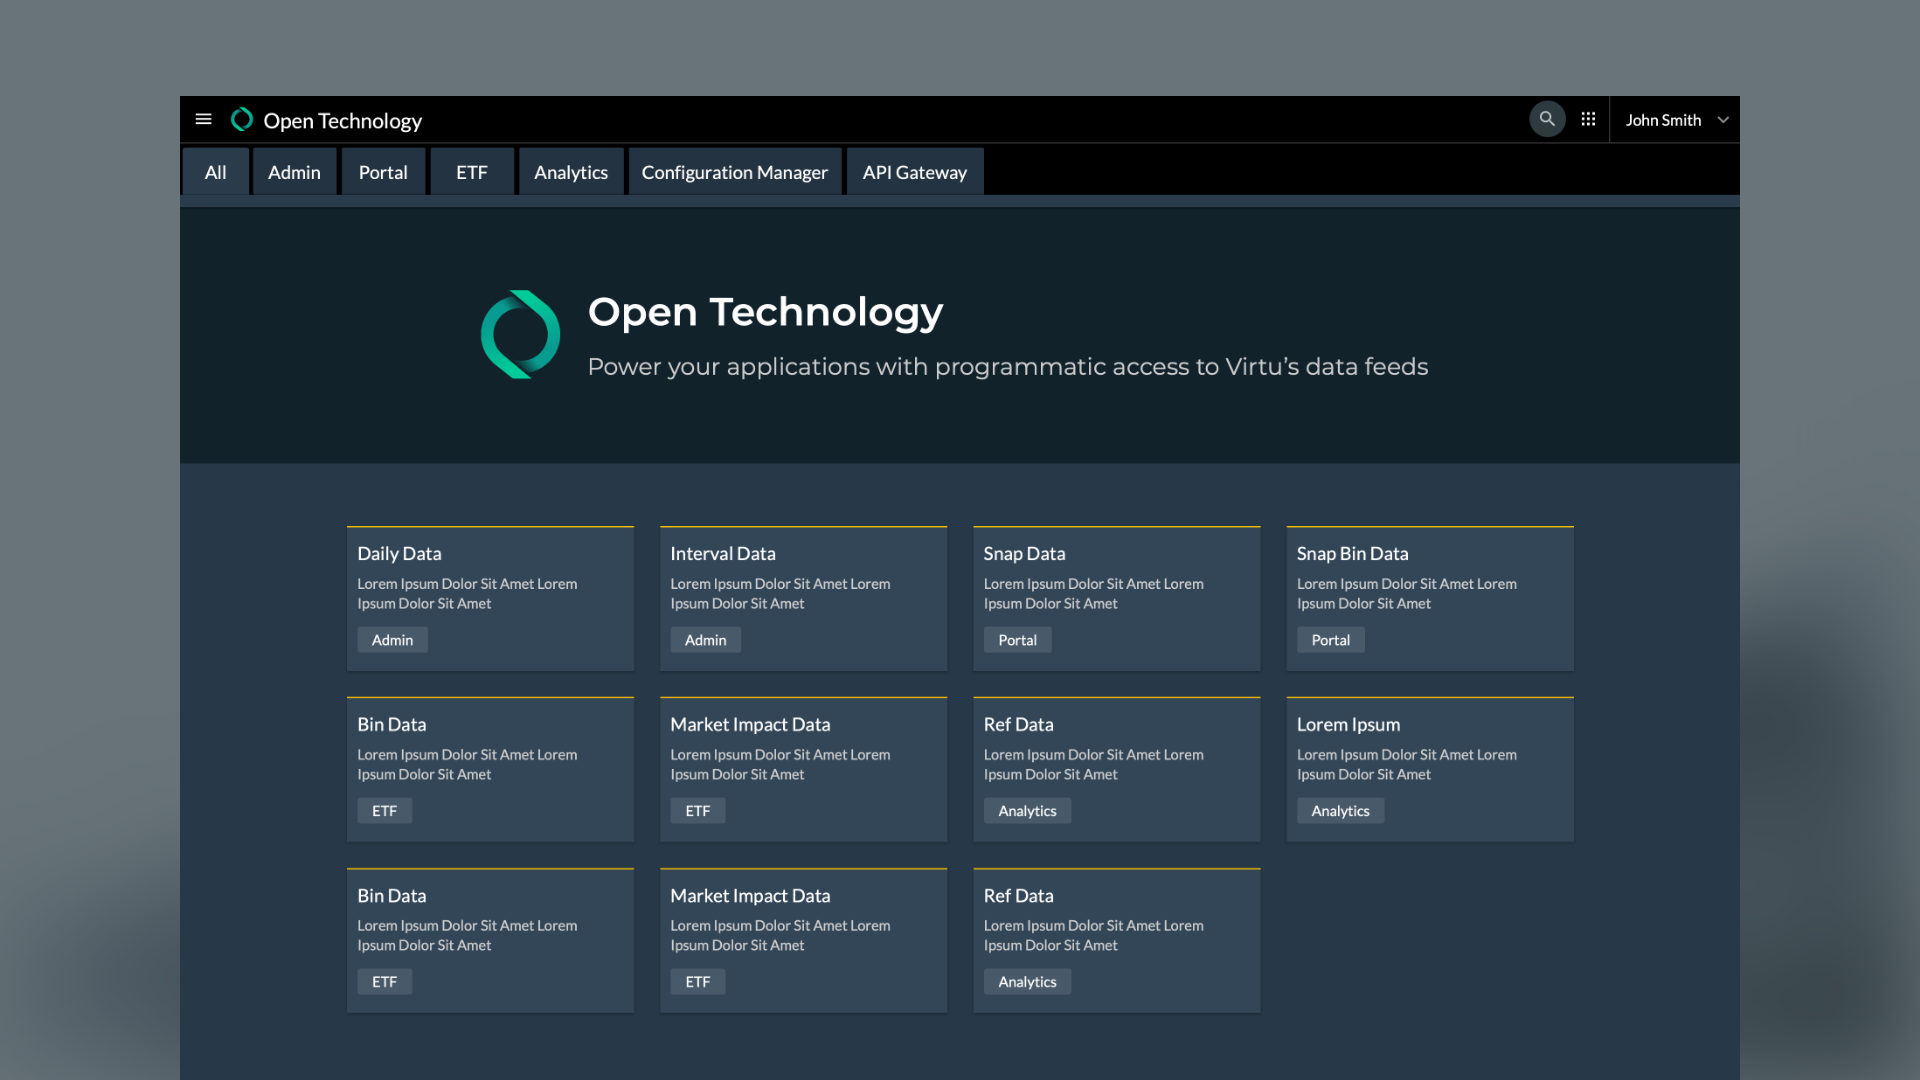The image size is (1920, 1080).
Task: Expand the John Smith user dropdown
Action: (1723, 120)
